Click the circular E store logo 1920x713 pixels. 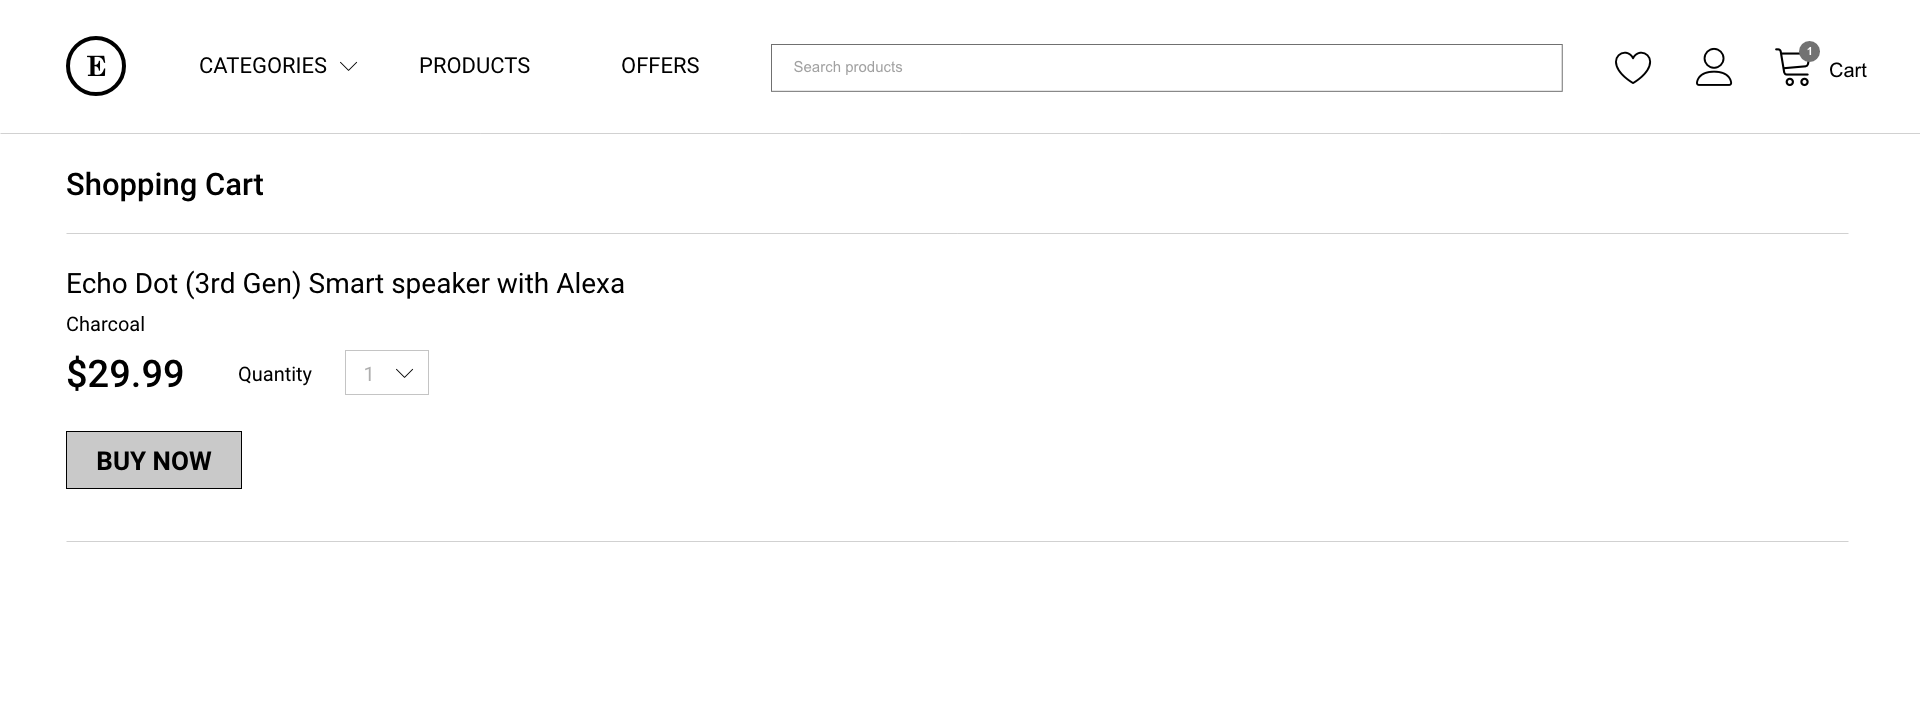pos(96,66)
